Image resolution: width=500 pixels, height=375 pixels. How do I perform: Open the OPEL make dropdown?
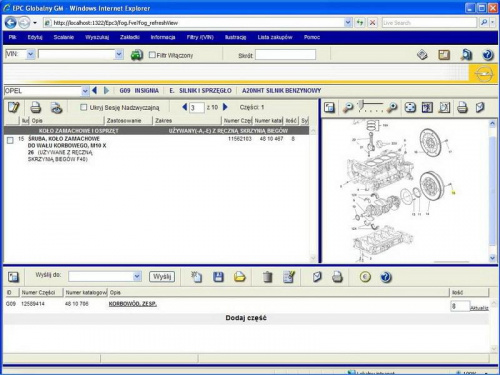pos(85,91)
